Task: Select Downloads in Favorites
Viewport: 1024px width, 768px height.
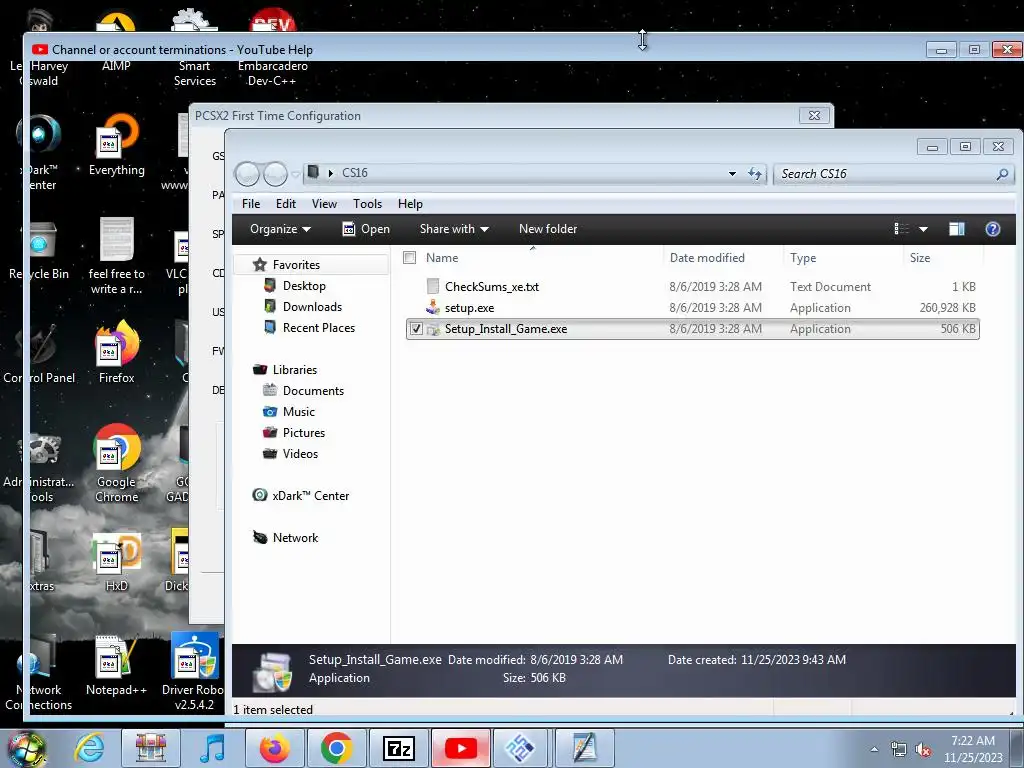Action: tap(312, 307)
